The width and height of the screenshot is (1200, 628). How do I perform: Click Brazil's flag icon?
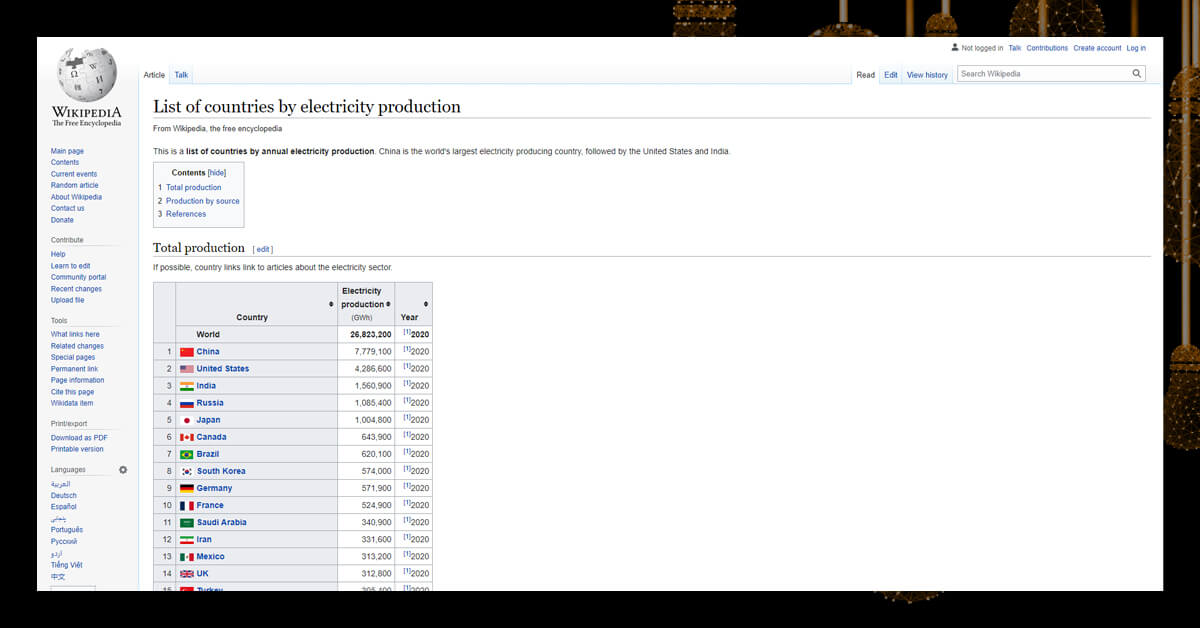pos(187,454)
